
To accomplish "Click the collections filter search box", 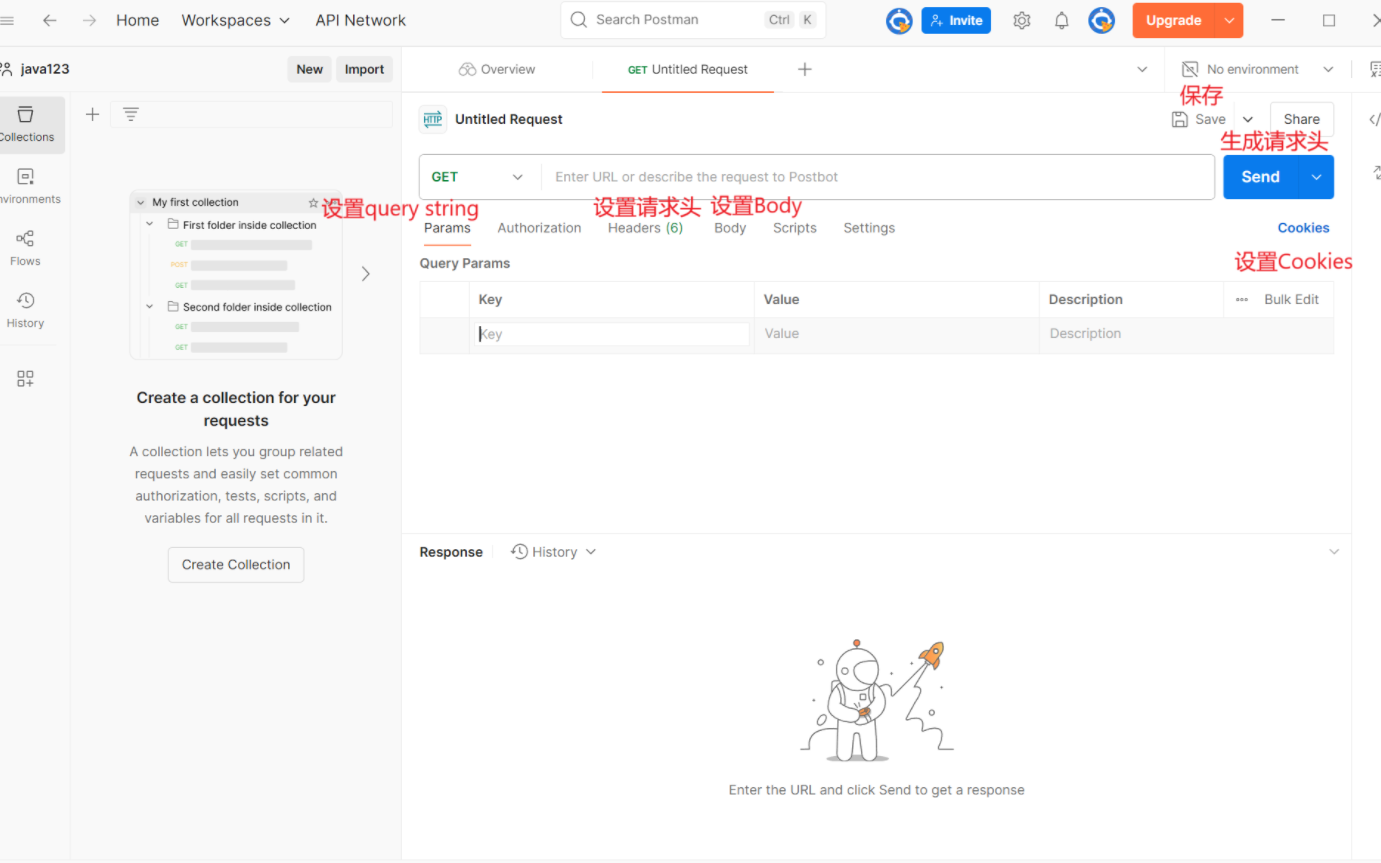I will tap(251, 114).
